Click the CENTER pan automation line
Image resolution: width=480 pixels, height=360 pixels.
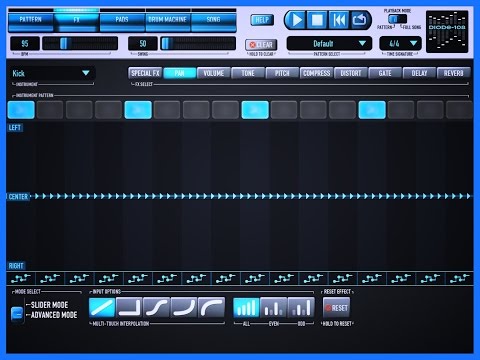coord(251,196)
